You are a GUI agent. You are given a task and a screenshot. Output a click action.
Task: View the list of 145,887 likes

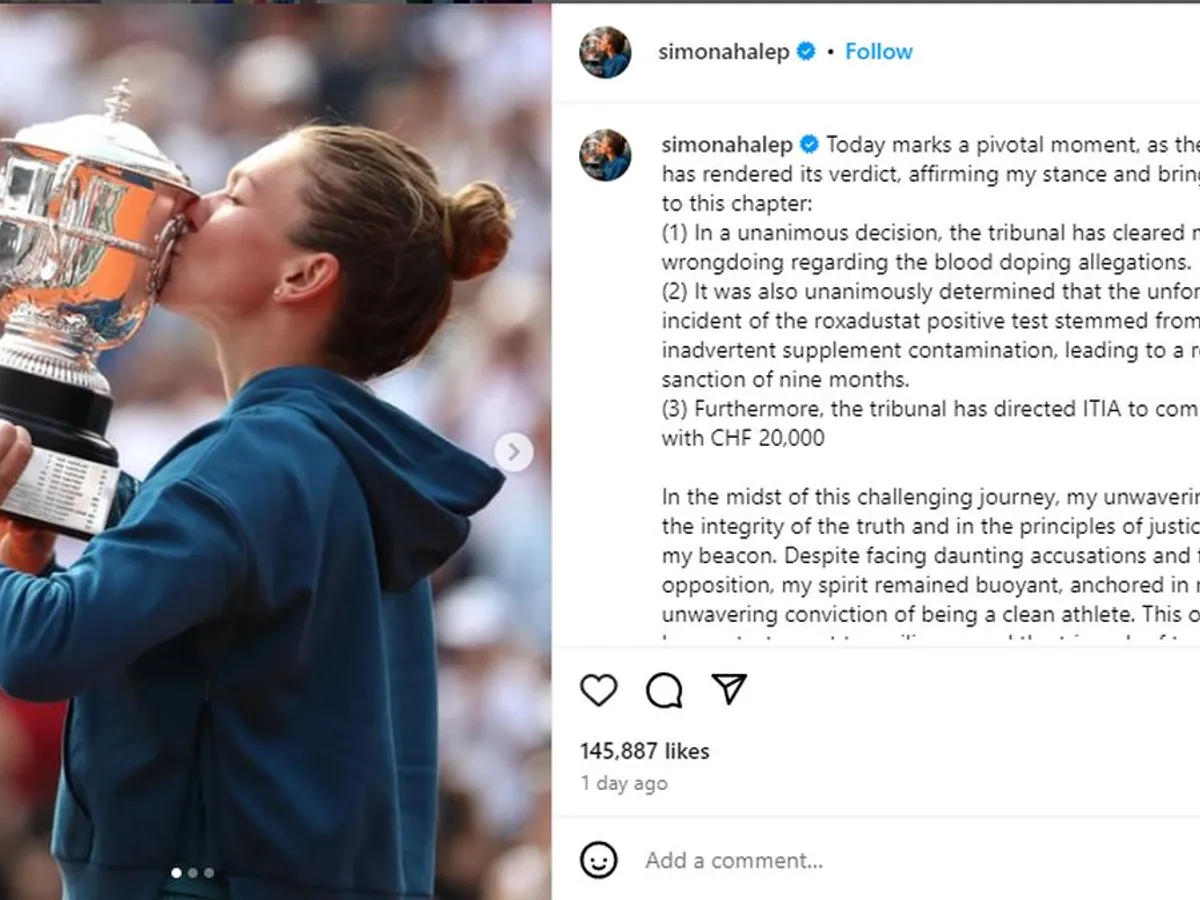point(644,751)
